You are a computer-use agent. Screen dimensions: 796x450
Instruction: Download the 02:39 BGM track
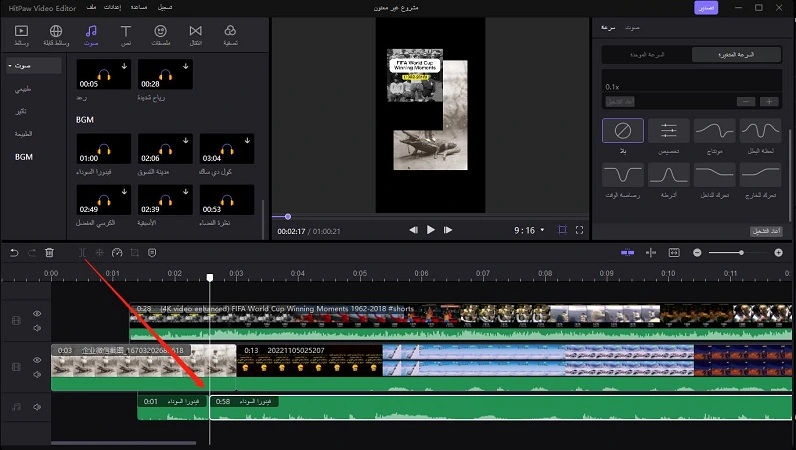[x=186, y=191]
